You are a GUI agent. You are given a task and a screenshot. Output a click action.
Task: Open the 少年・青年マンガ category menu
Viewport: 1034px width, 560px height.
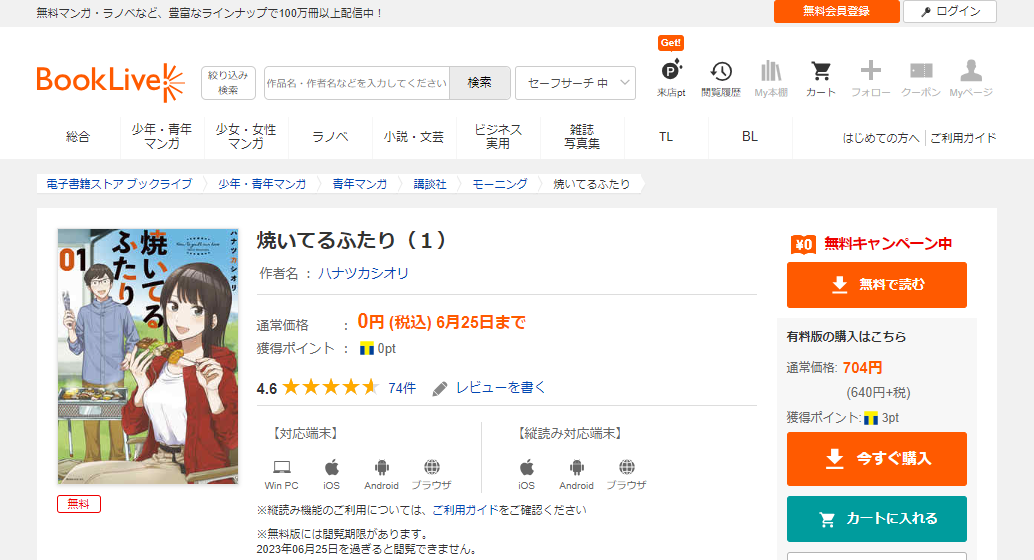coord(162,137)
